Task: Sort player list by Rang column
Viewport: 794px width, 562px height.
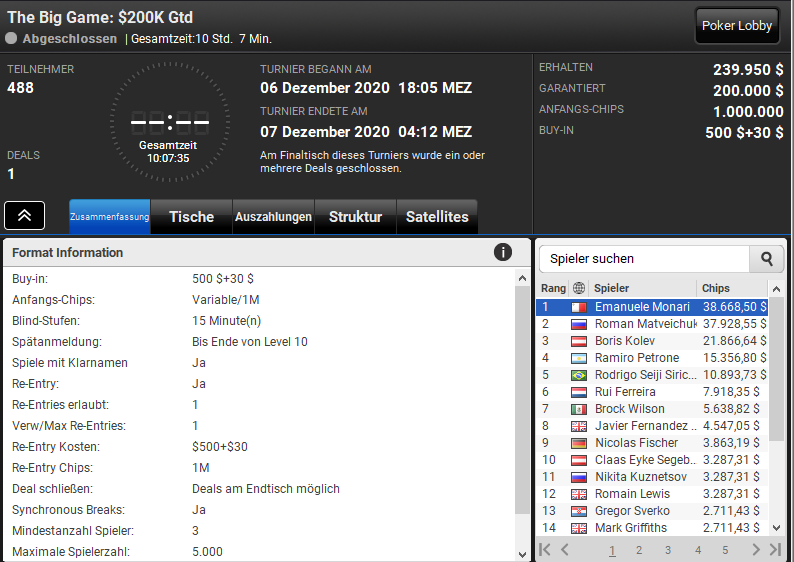Action: click(553, 288)
